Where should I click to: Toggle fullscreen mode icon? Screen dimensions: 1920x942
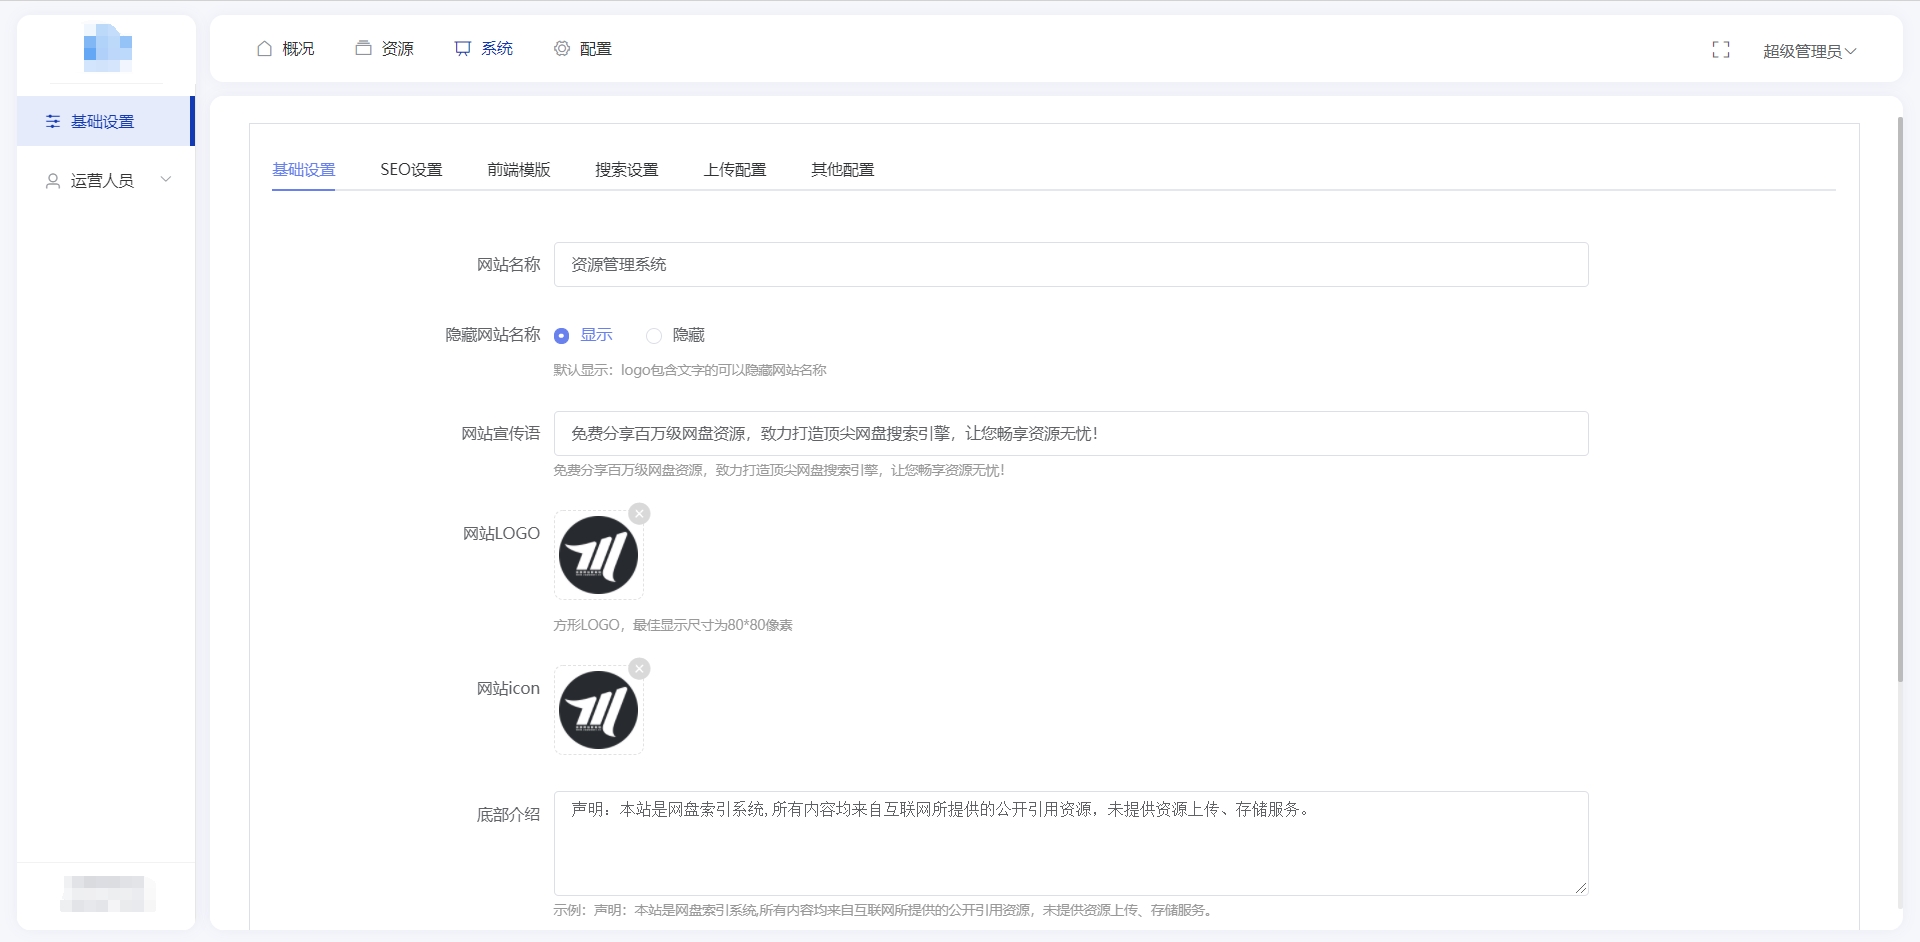coord(1720,50)
